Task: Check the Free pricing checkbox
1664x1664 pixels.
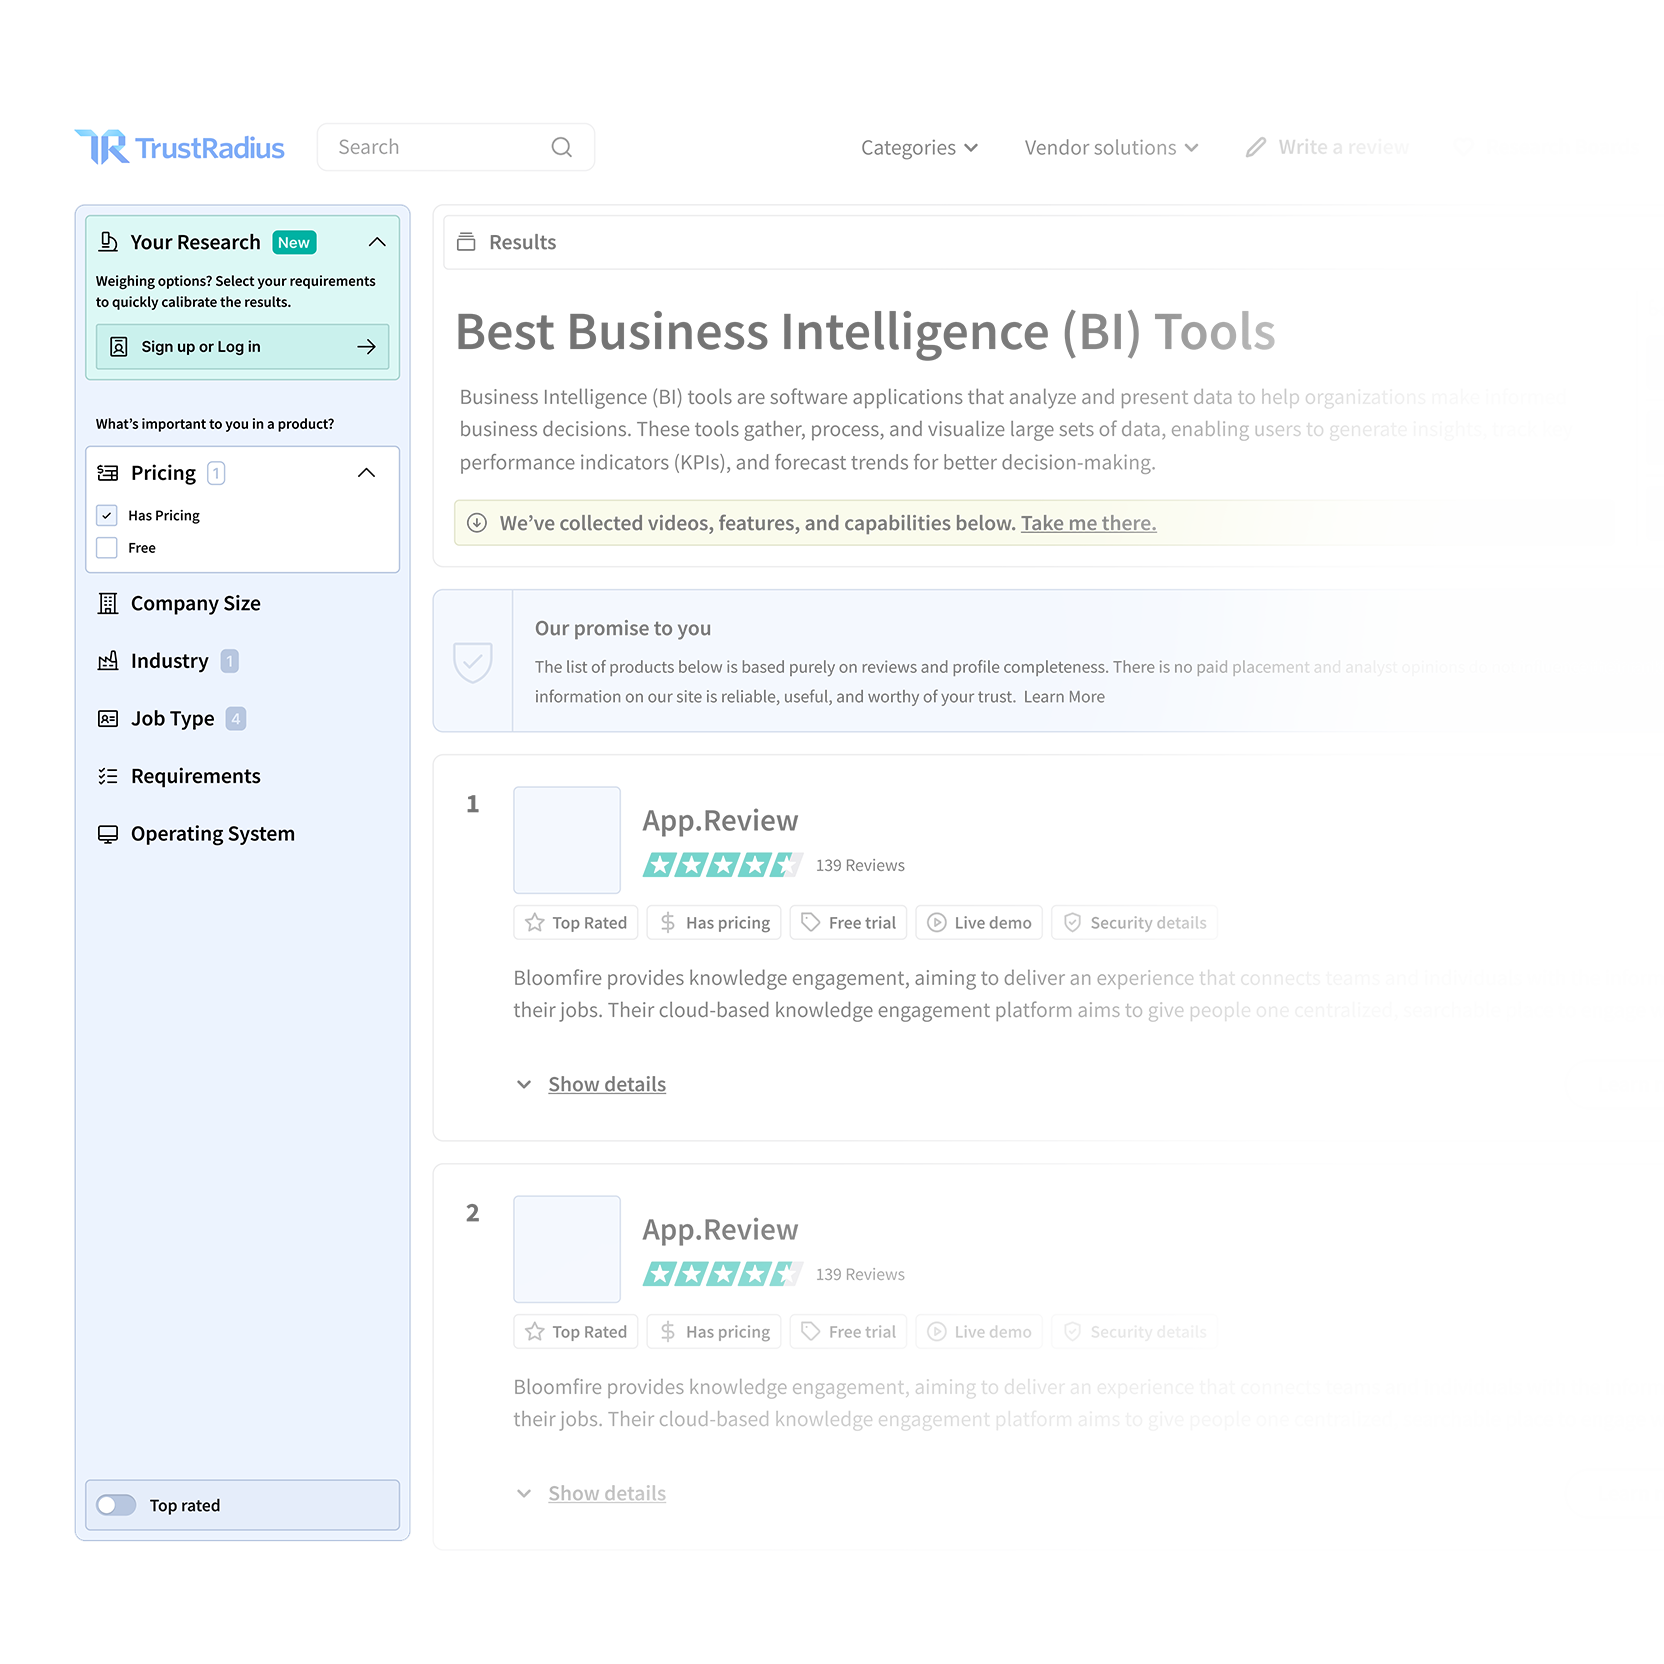Action: [107, 548]
